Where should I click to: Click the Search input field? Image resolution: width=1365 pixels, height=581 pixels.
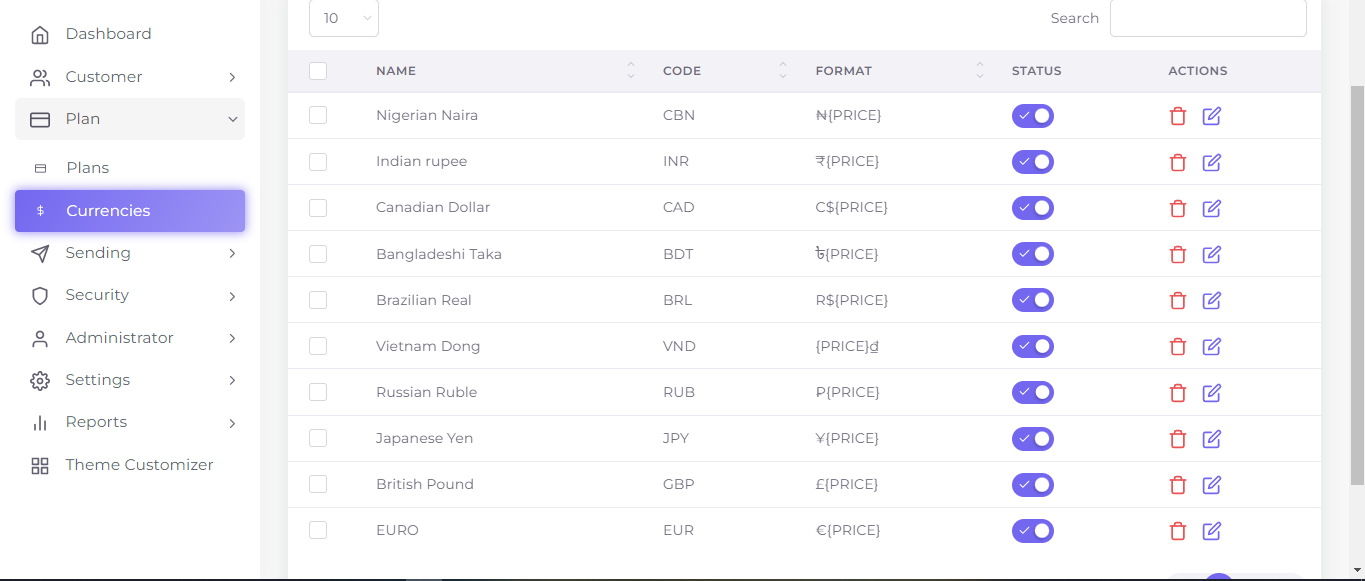click(x=1207, y=18)
